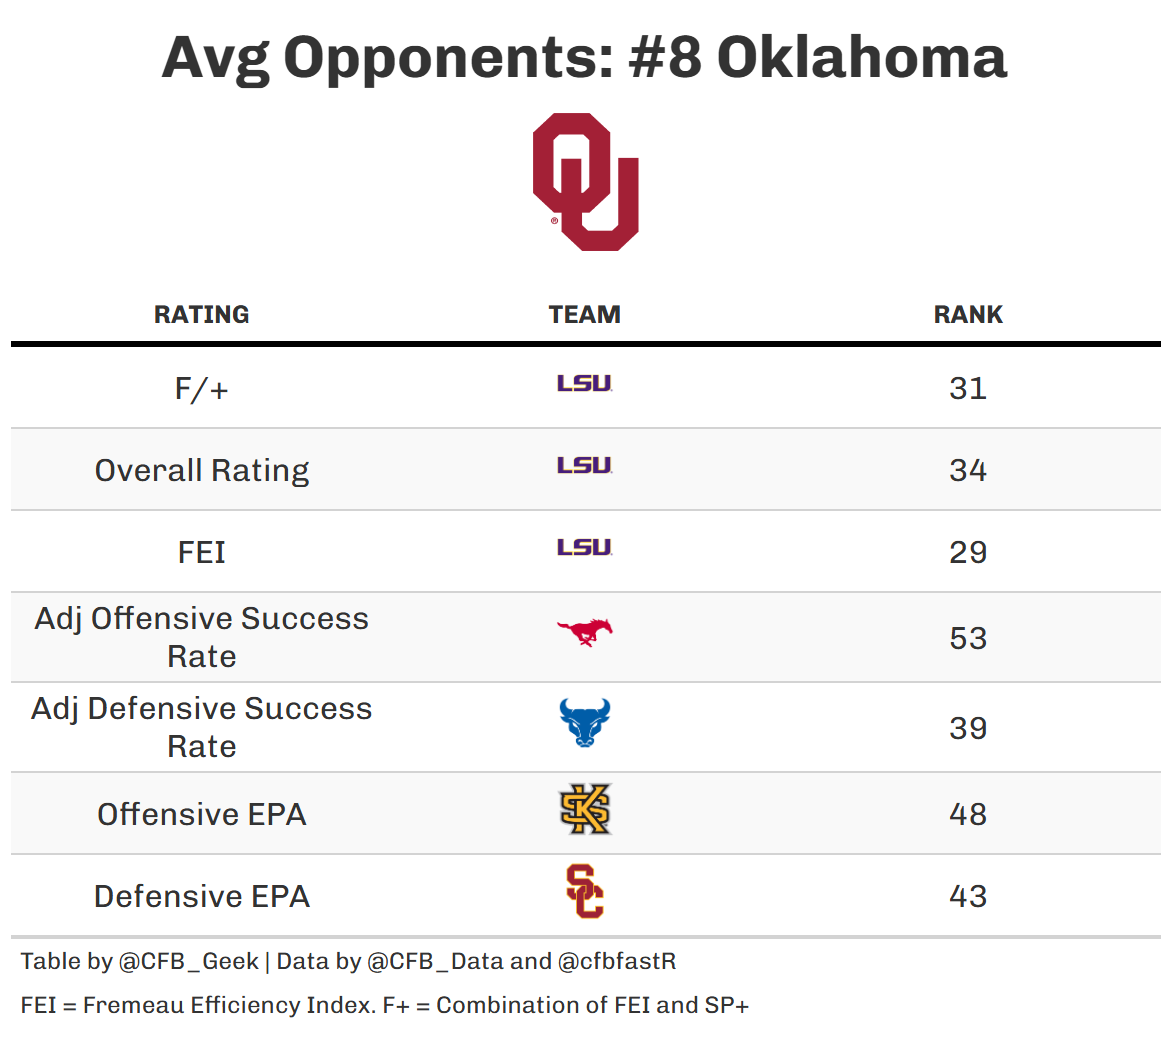This screenshot has height=1040, width=1170.
Task: Select the F/+ rating label
Action: 202,389
